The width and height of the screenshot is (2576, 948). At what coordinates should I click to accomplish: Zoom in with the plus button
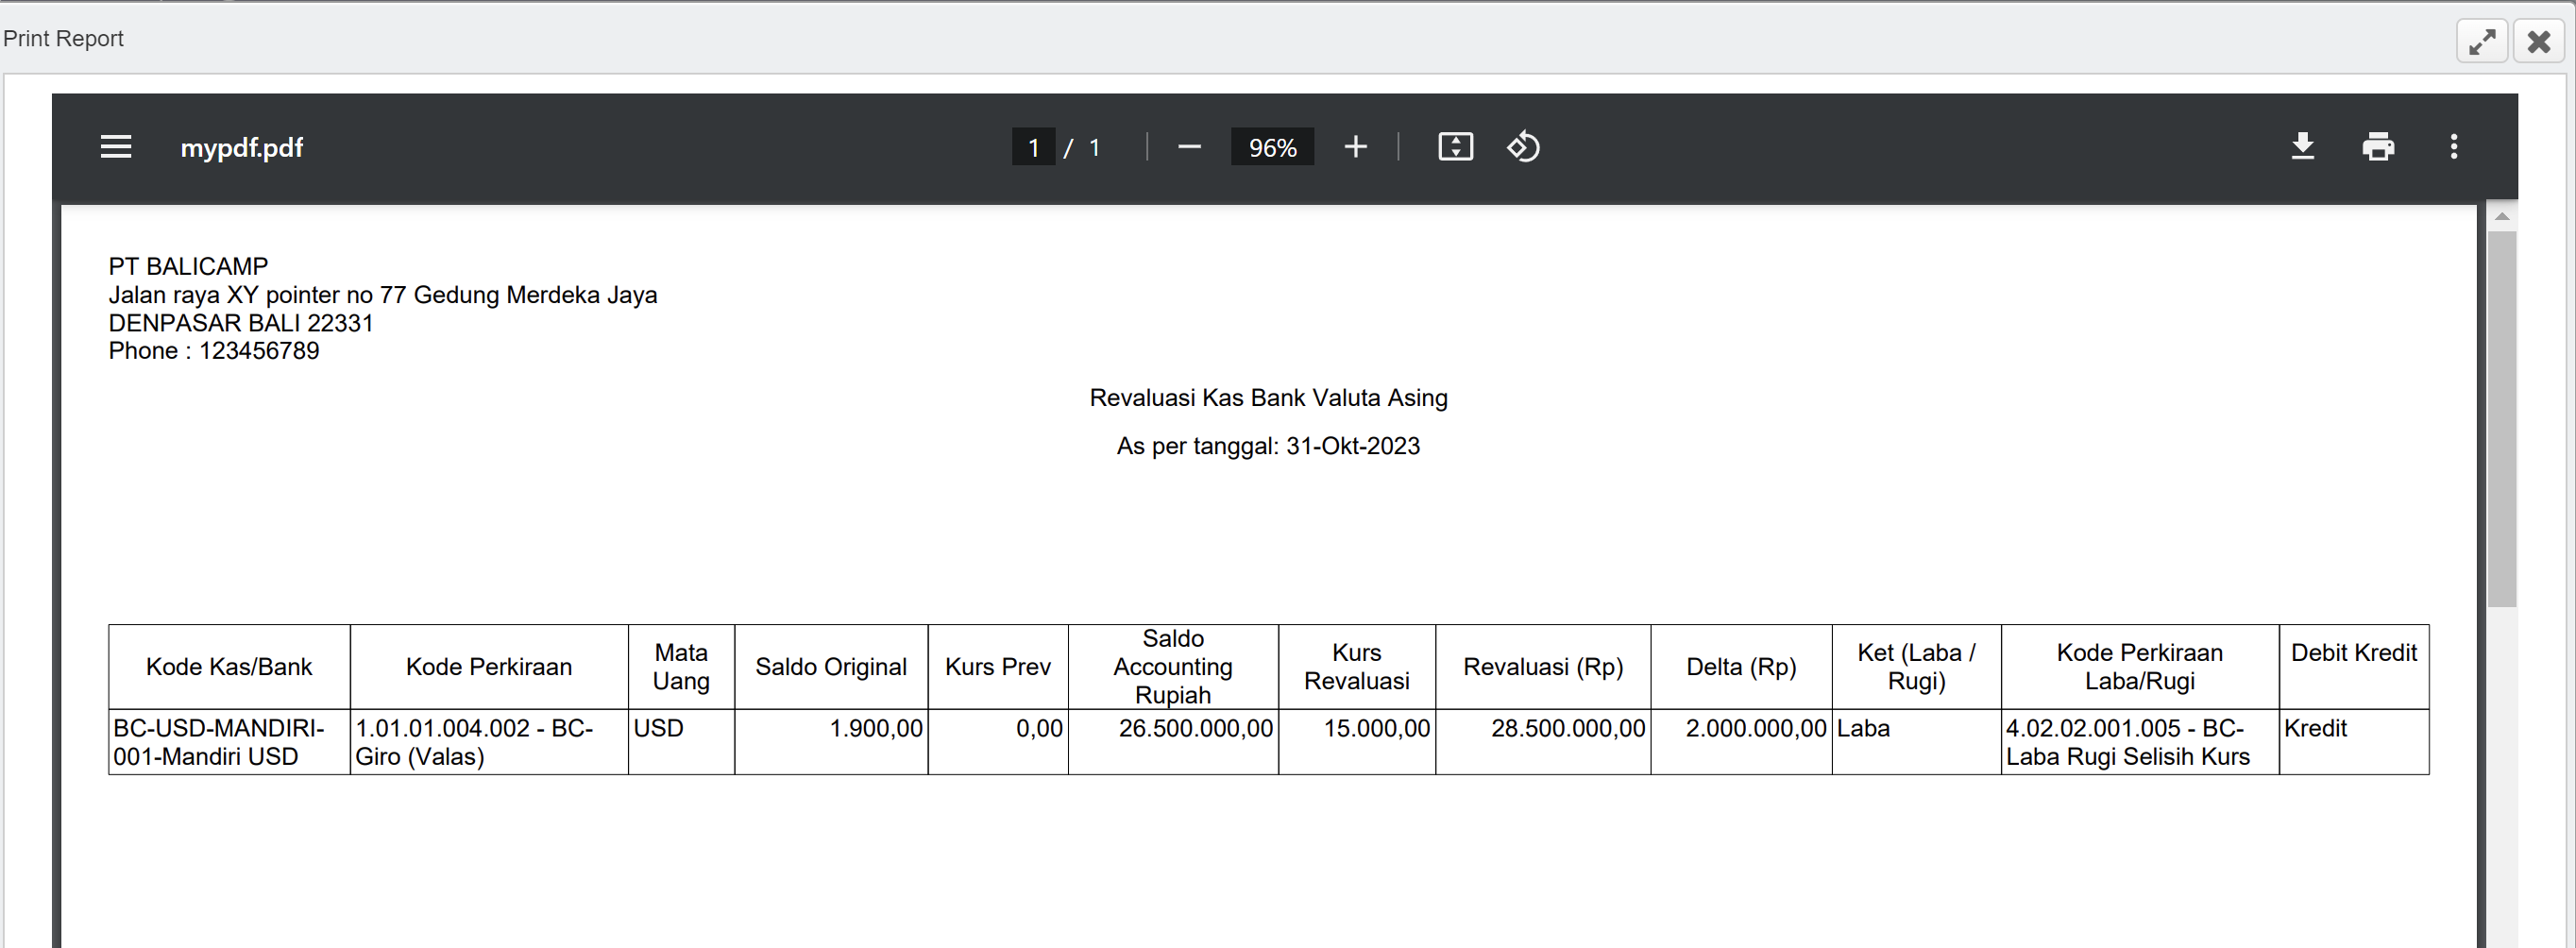(1355, 147)
